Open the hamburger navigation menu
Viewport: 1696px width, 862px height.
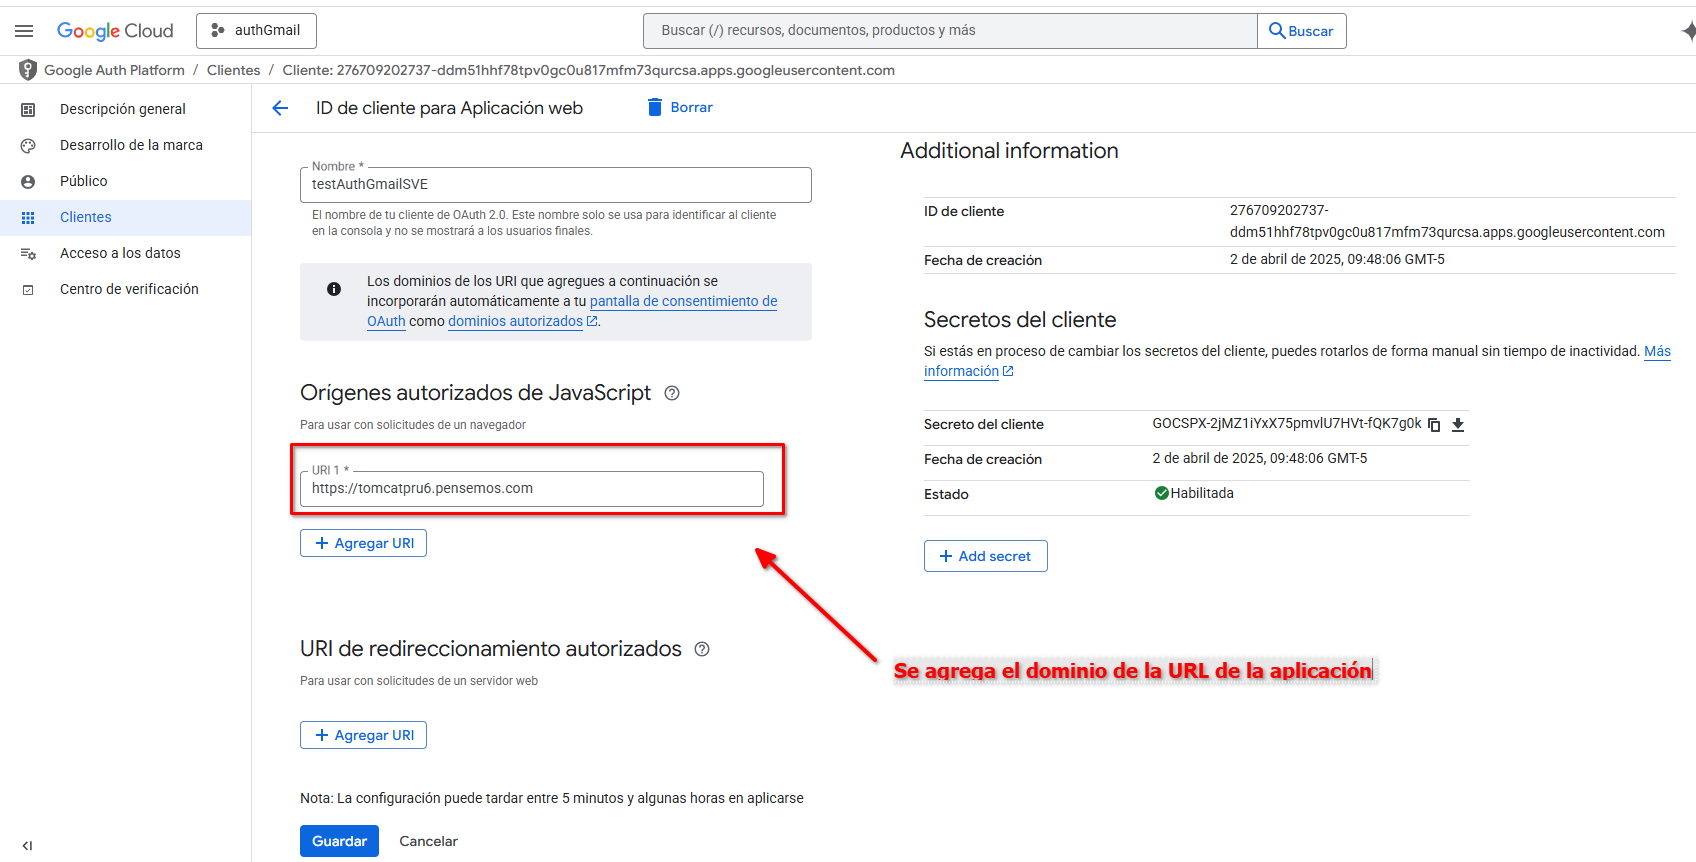point(24,31)
